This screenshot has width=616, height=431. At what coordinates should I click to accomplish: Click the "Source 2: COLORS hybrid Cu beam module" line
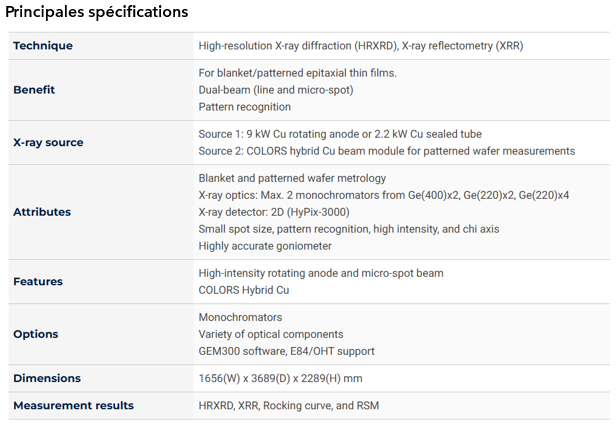(386, 151)
